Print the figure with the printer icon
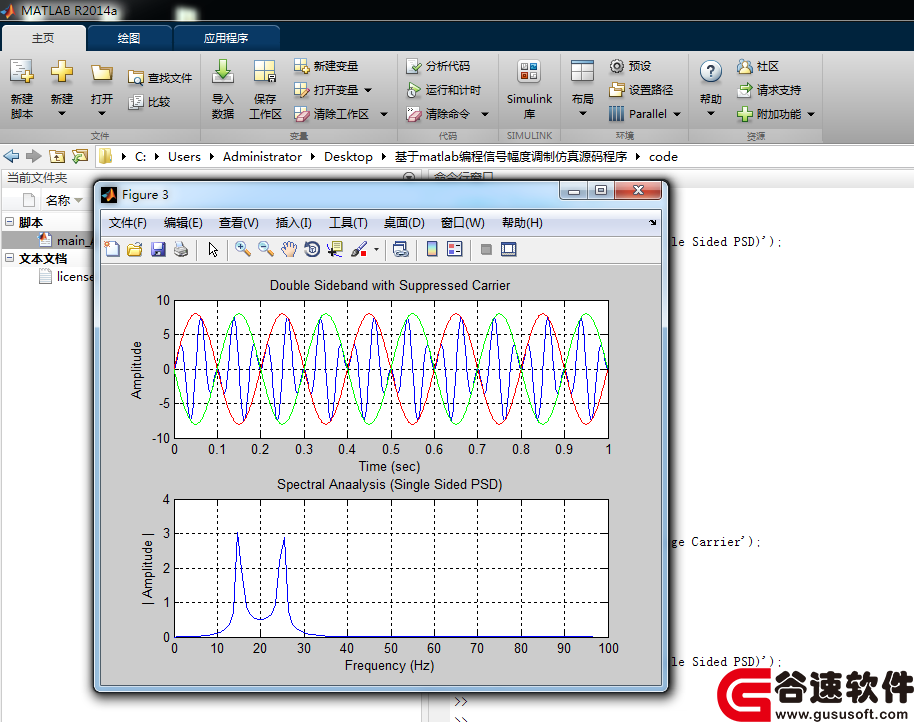This screenshot has height=722, width=914. (x=181, y=249)
